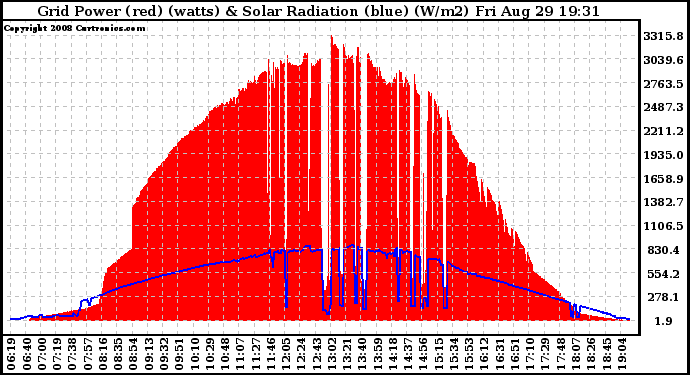Click the 2211.2 y-axis value
The height and width of the screenshot is (375, 690).
(x=663, y=131)
